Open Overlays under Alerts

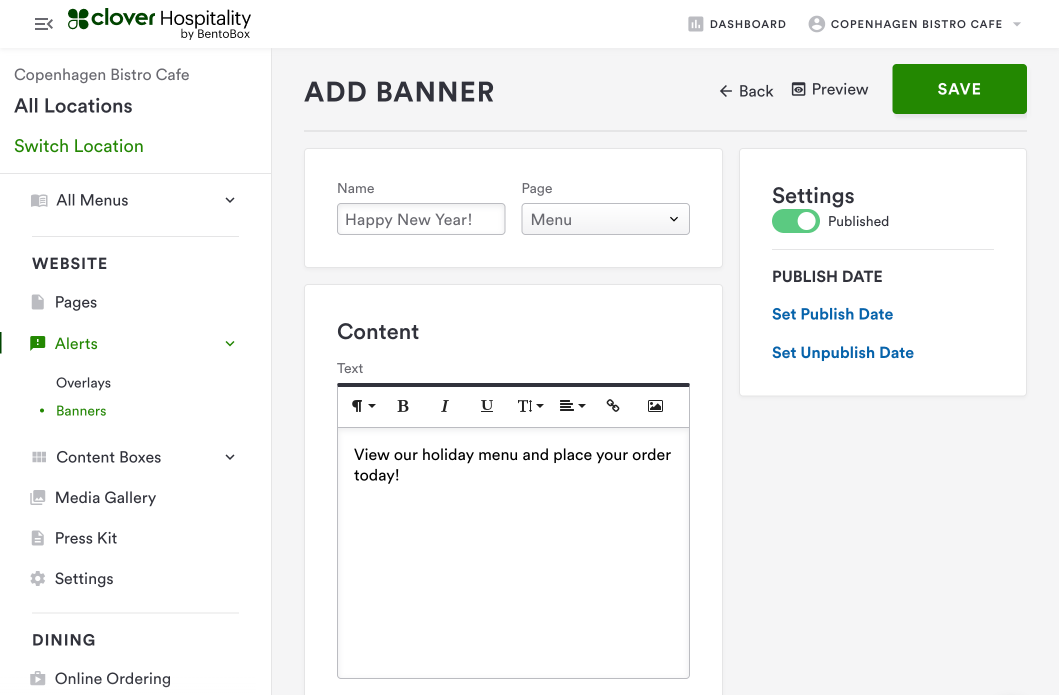pyautogui.click(x=84, y=383)
